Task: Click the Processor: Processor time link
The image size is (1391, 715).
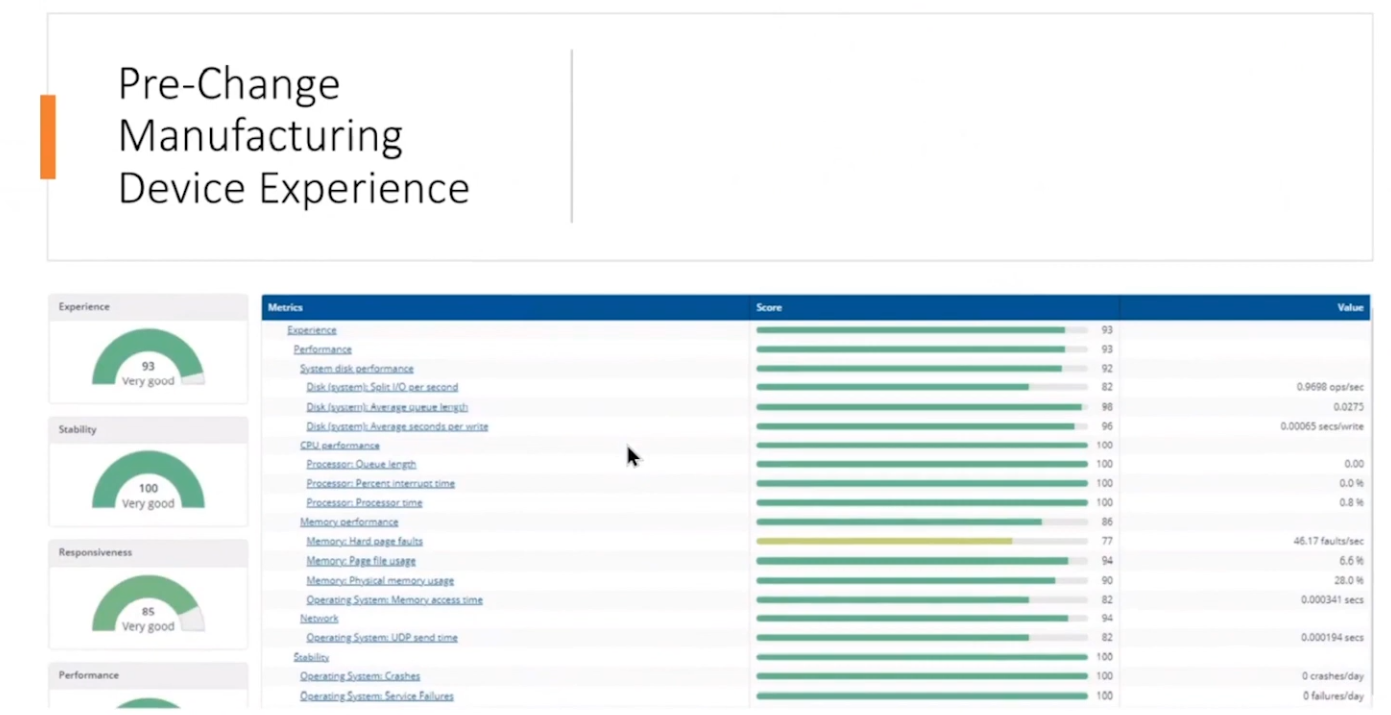Action: point(364,502)
